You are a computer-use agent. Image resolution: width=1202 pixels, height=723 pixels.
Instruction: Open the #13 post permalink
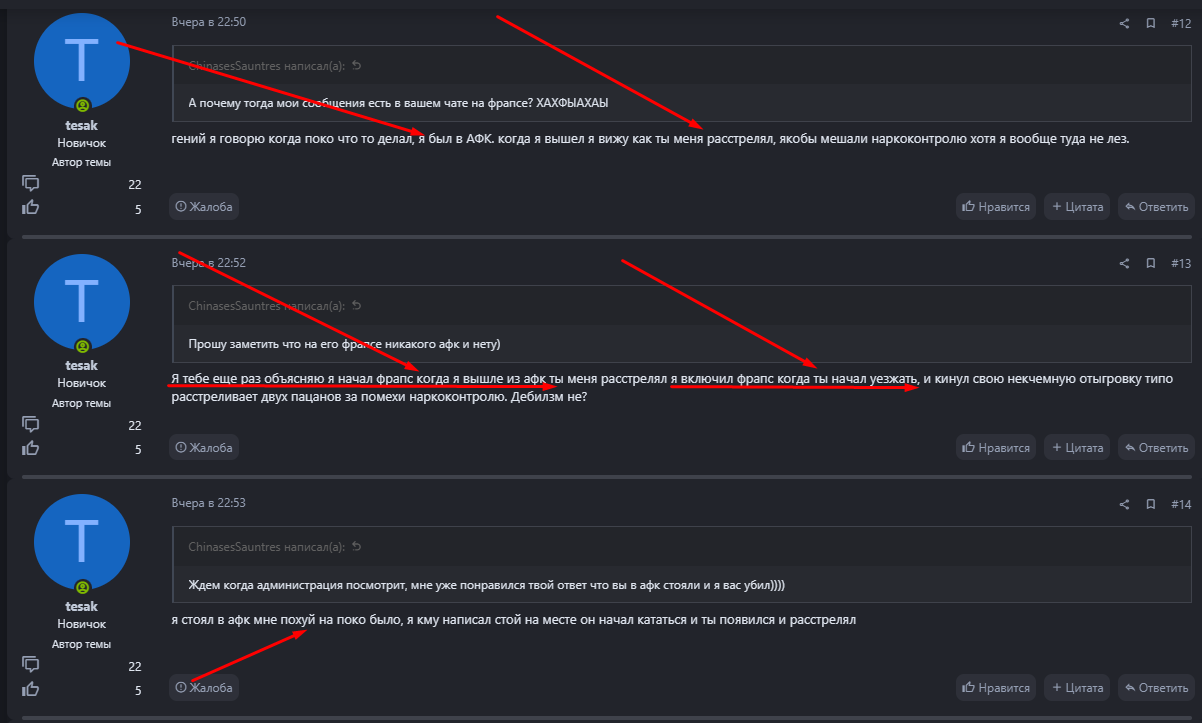click(1180, 263)
